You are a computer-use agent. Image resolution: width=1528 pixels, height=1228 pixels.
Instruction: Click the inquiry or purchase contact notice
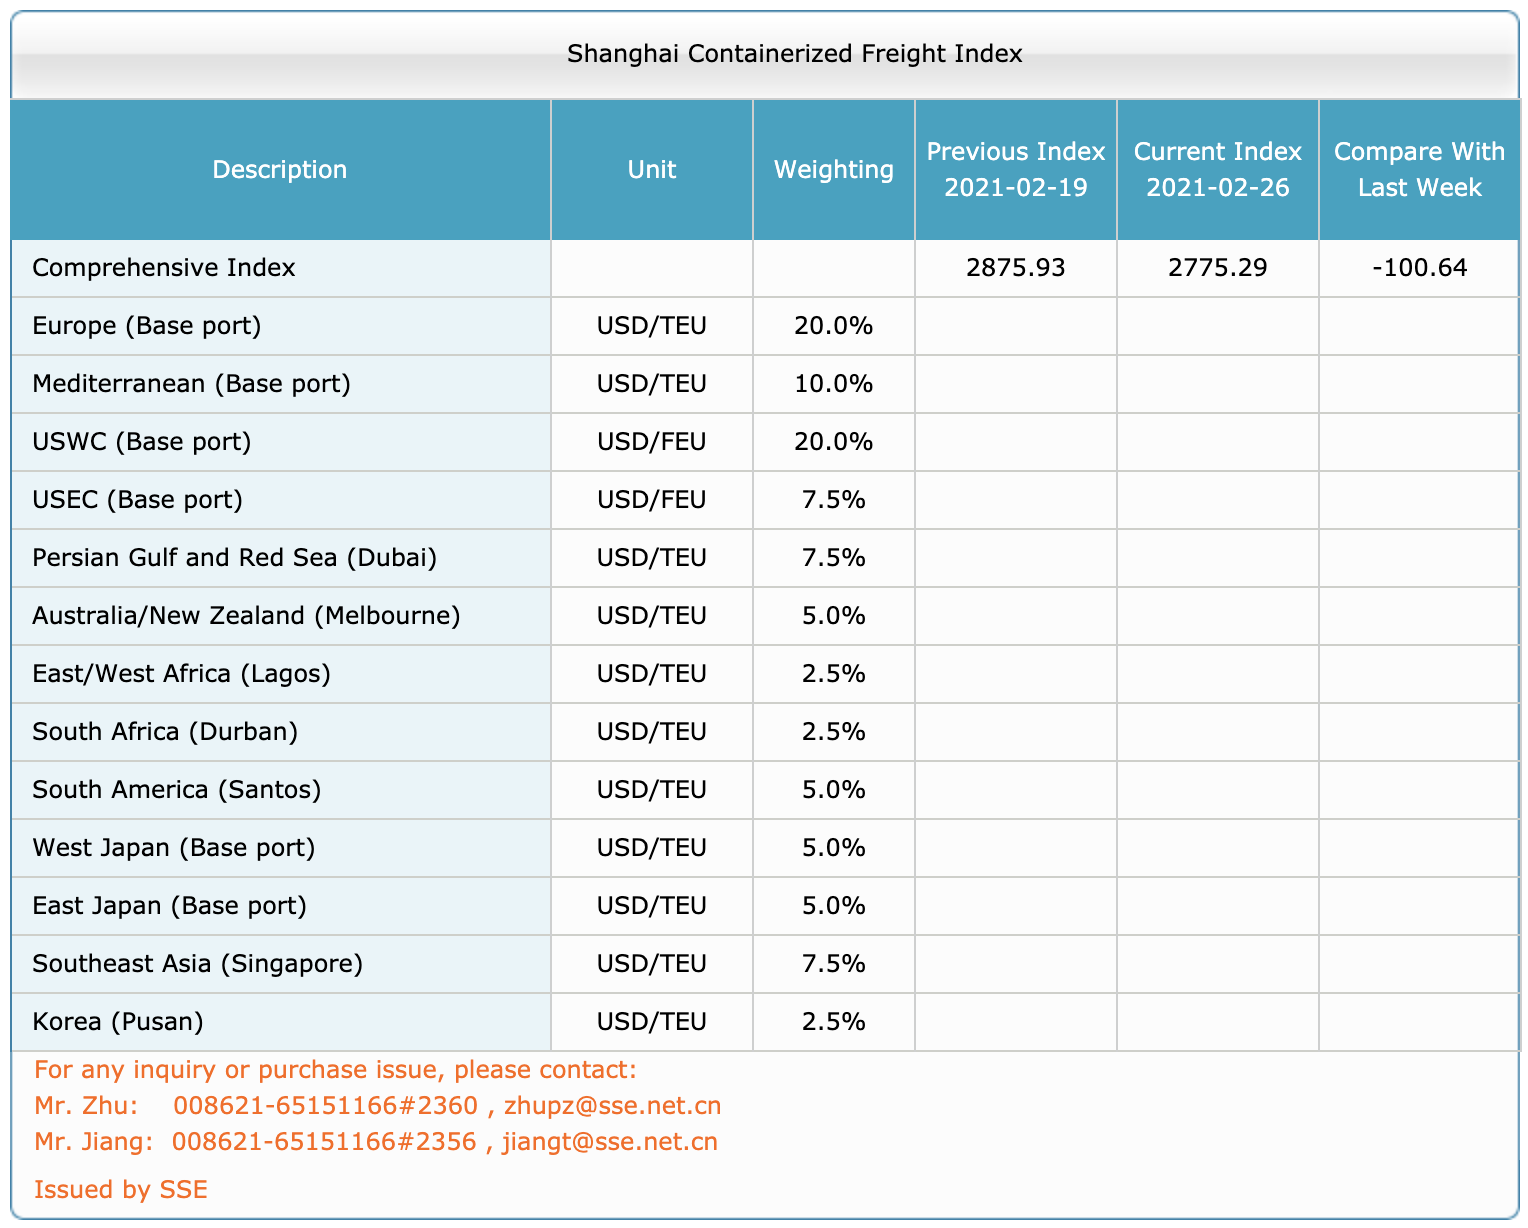coord(335,1070)
